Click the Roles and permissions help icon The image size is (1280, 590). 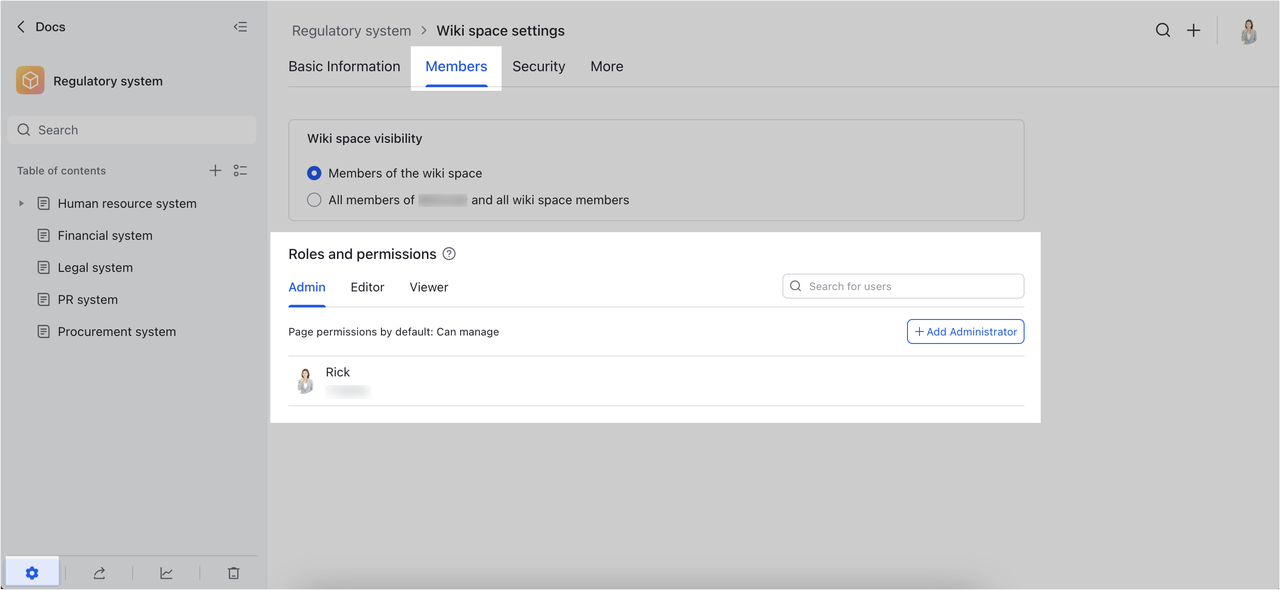pyautogui.click(x=448, y=254)
